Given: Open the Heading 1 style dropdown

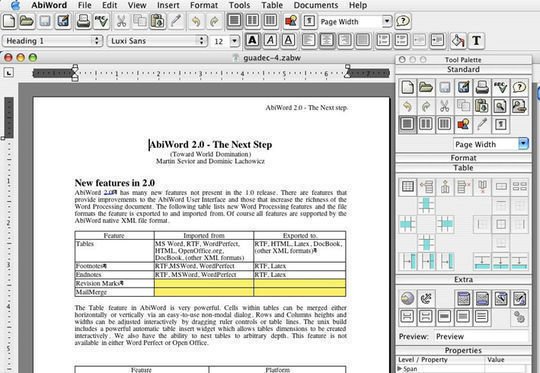Looking at the screenshot, I should (x=53, y=41).
